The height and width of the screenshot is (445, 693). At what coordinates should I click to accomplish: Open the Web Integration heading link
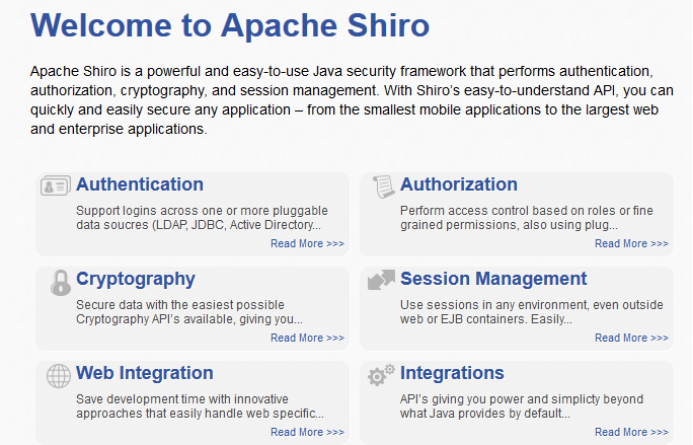(145, 373)
